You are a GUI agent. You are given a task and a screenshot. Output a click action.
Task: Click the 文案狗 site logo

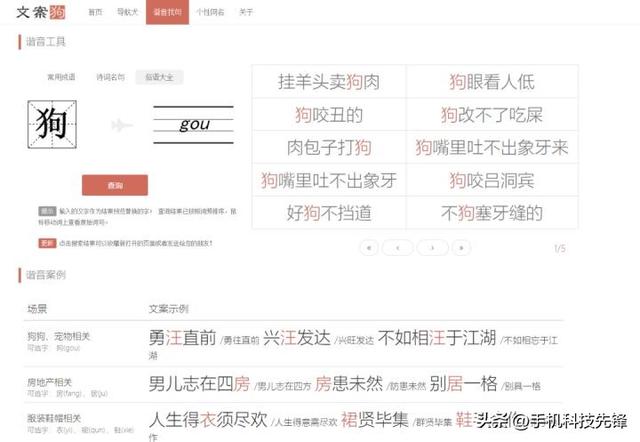[x=40, y=12]
